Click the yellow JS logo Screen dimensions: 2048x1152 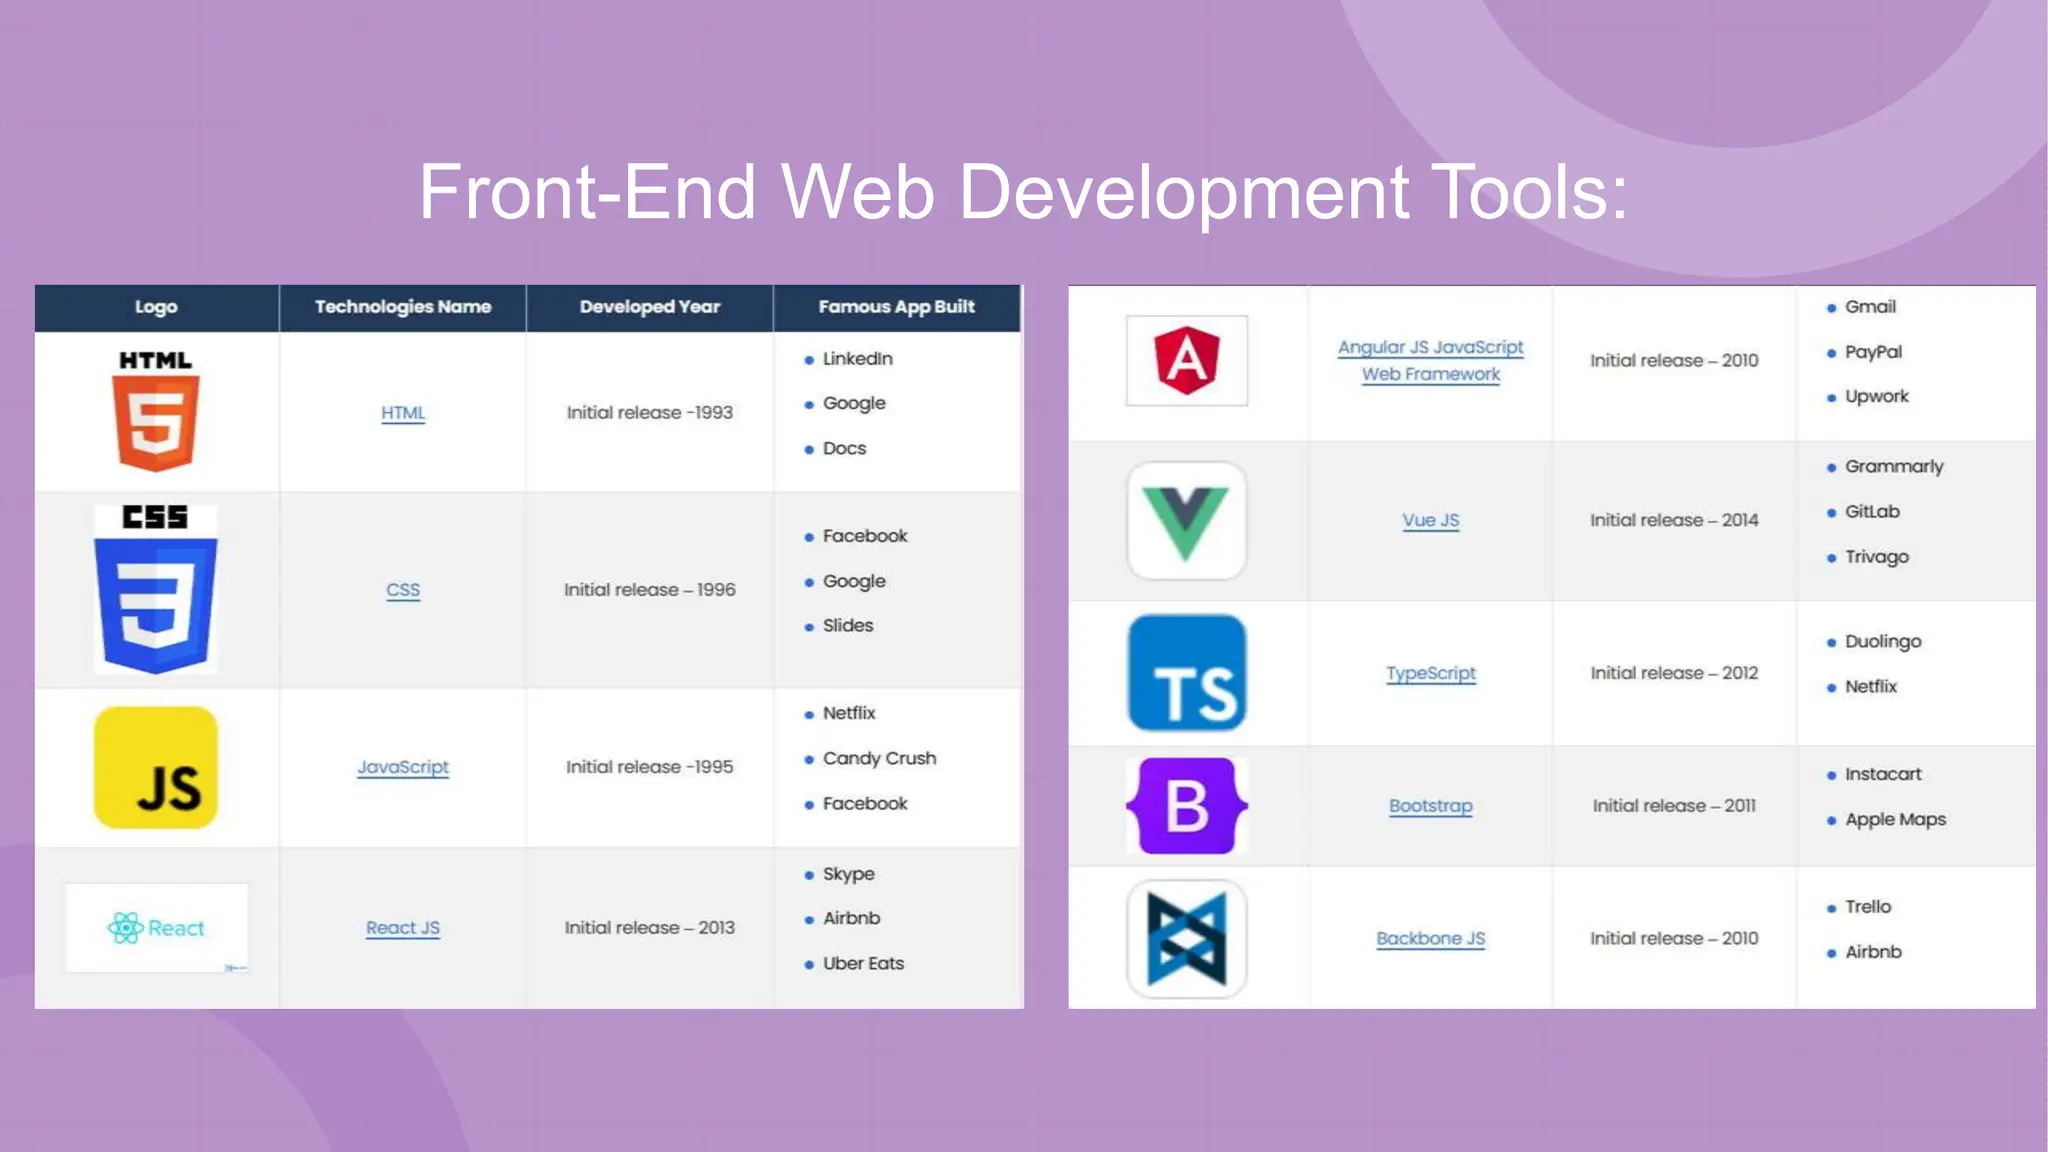[x=155, y=767]
